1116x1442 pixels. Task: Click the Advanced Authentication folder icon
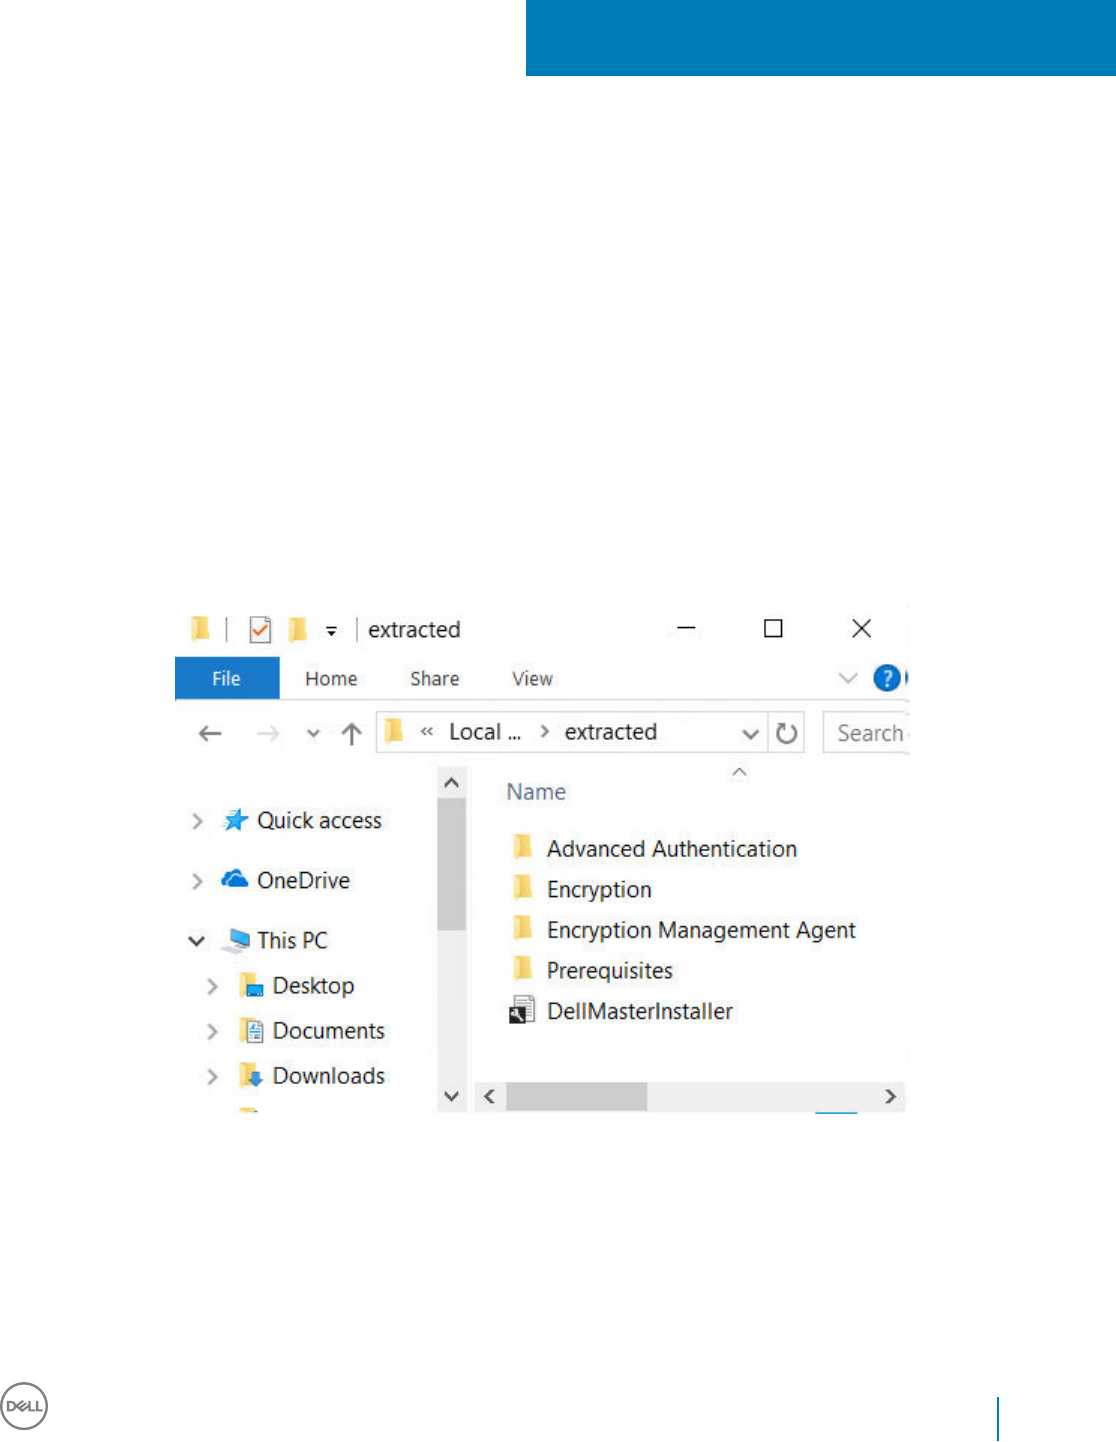click(522, 848)
